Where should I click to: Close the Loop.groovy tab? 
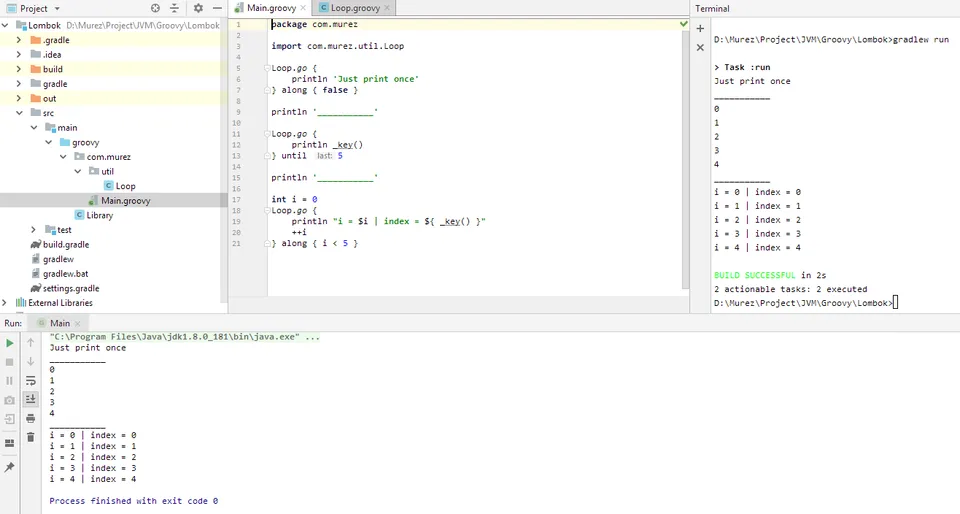pyautogui.click(x=387, y=8)
